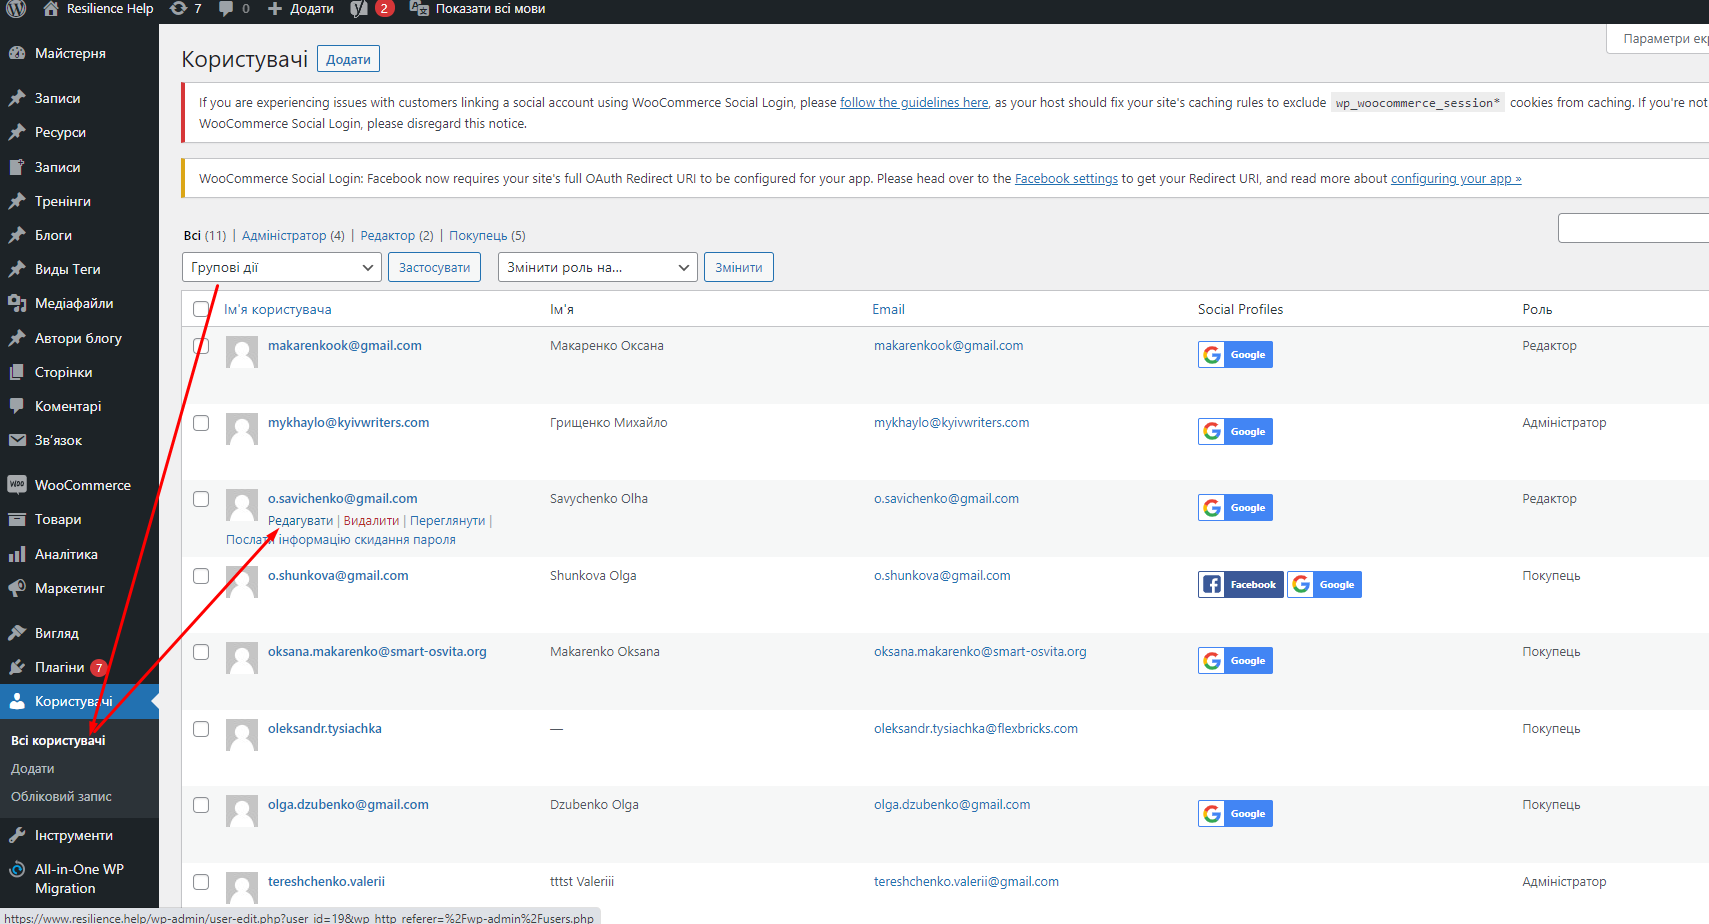
Task: Filter users by Редактор (2)
Action: [397, 236]
